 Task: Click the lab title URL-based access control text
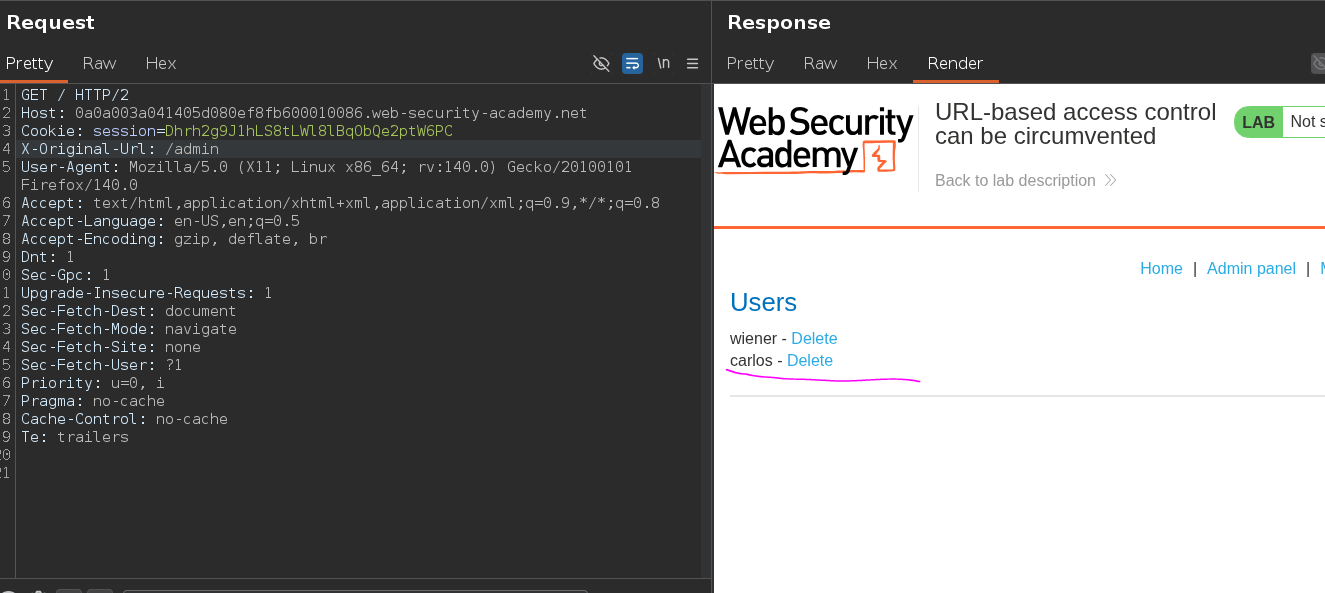(1075, 124)
